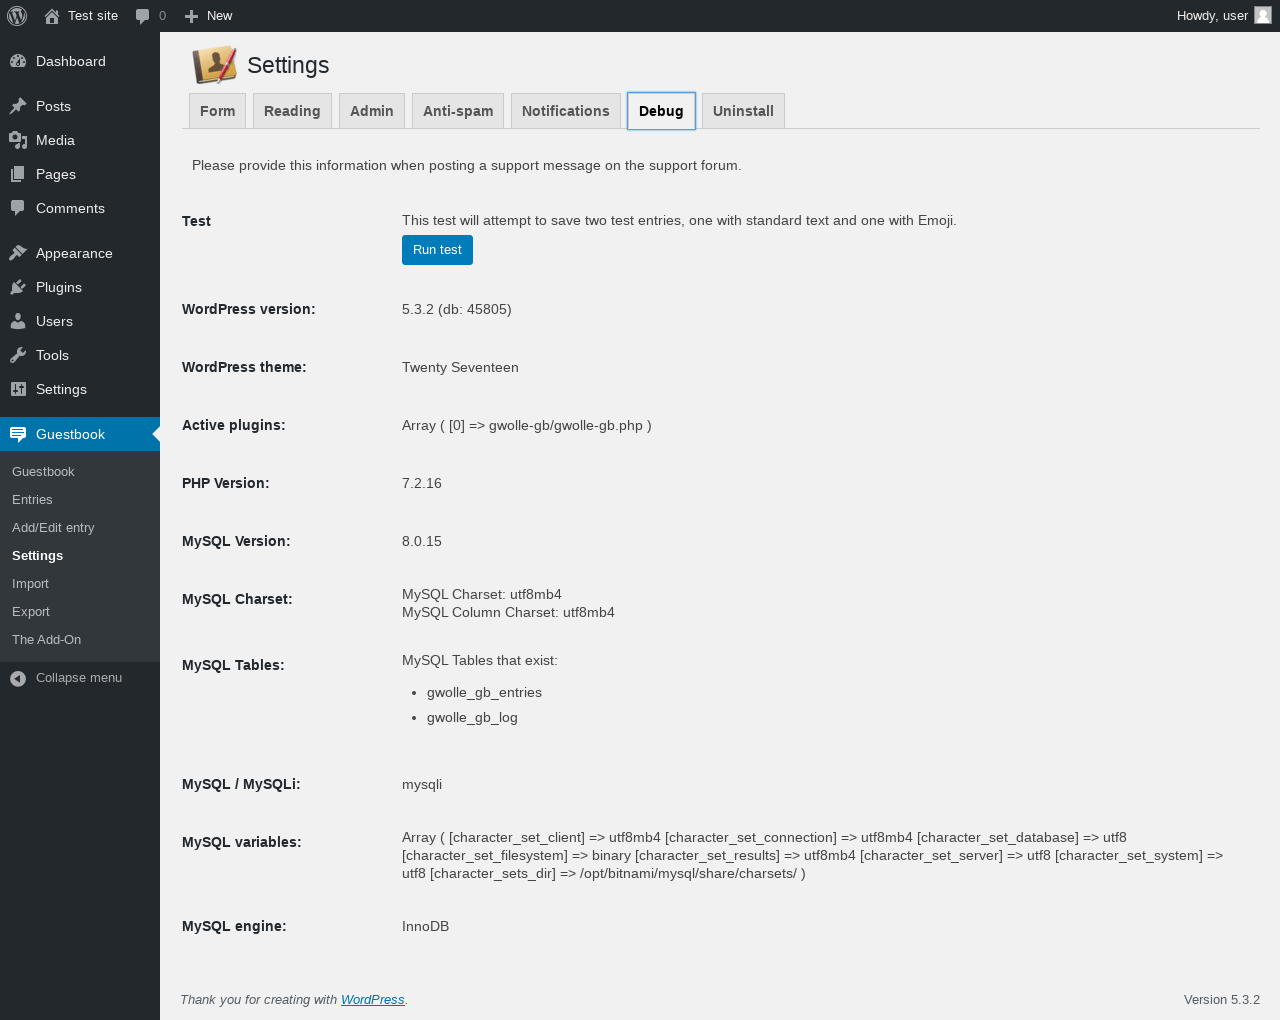
Task: Open Plugins menu item
Action: coord(80,287)
